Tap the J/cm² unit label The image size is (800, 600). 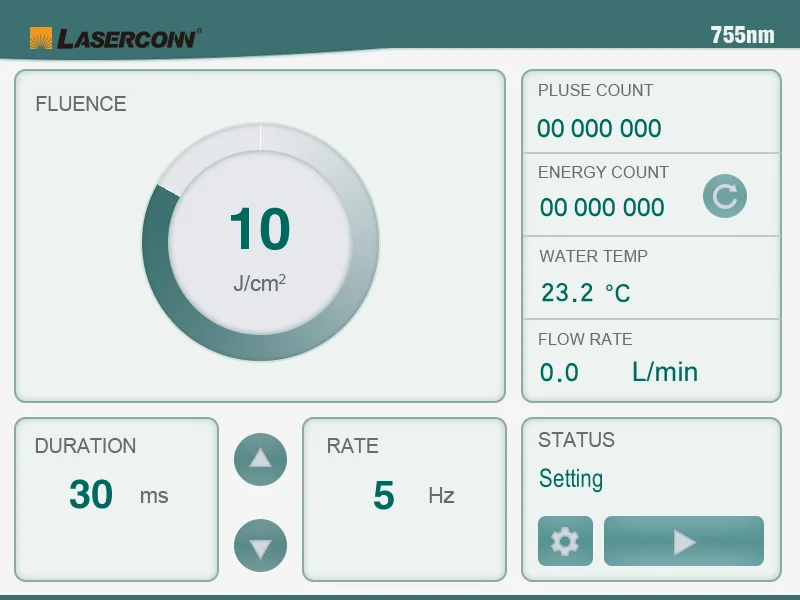[259, 283]
